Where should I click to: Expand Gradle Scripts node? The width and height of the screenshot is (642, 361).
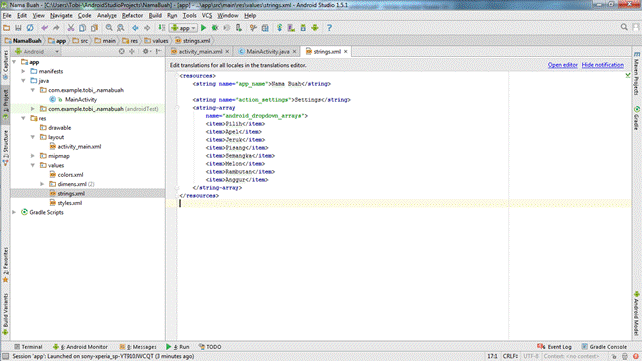coord(14,212)
